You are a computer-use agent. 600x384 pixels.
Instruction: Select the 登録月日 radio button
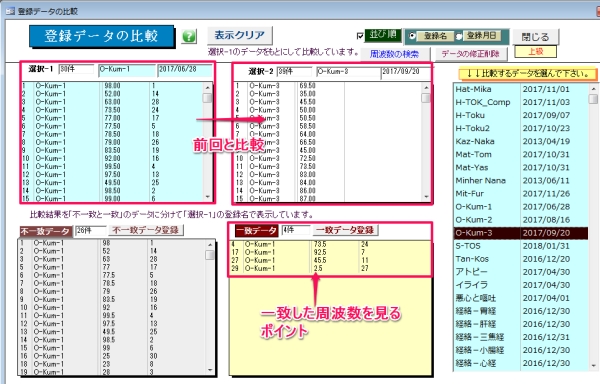(459, 36)
